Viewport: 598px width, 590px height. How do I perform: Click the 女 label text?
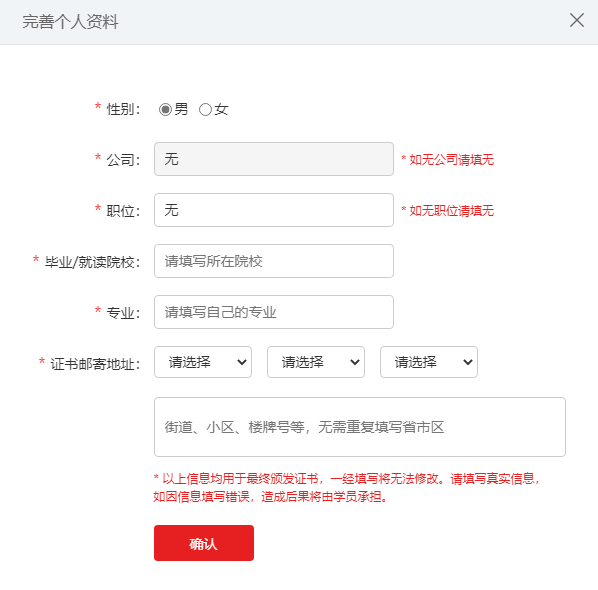(221, 109)
